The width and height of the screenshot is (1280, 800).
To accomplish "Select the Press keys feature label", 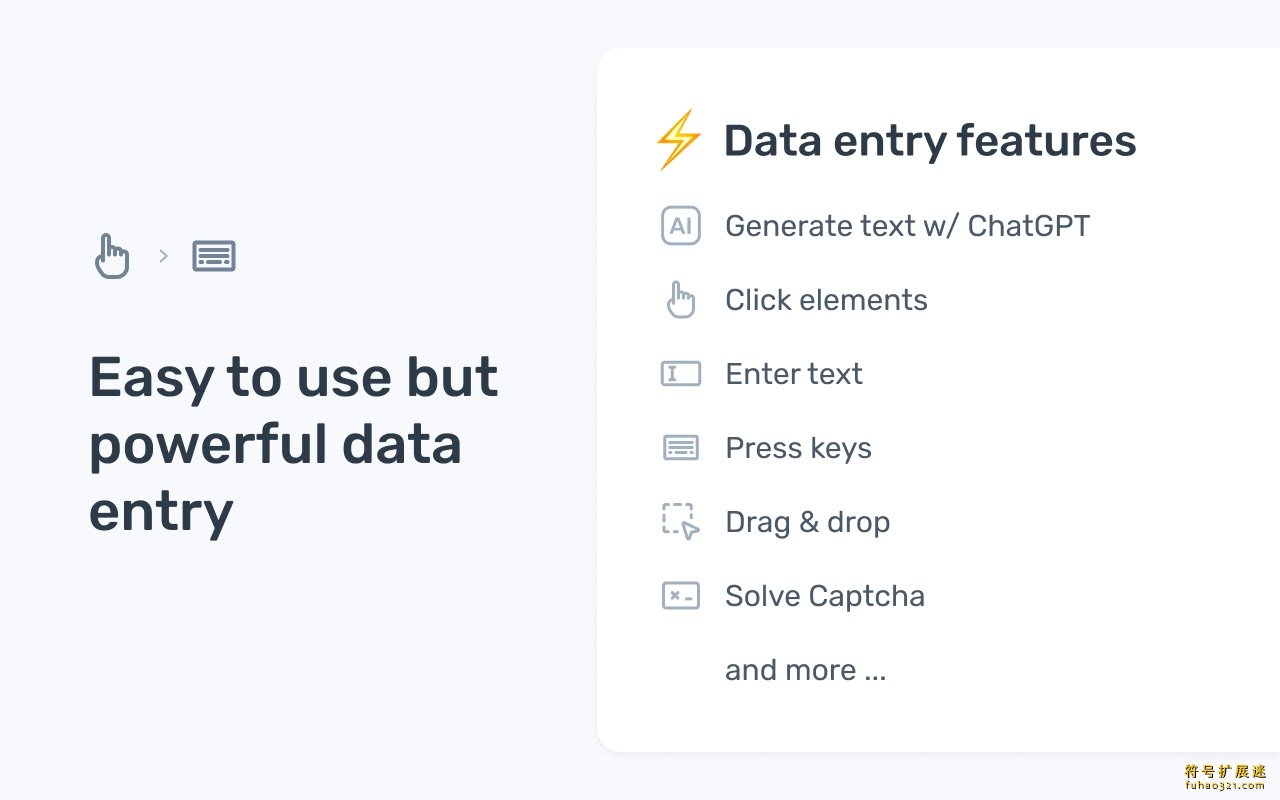I will pyautogui.click(x=798, y=448).
